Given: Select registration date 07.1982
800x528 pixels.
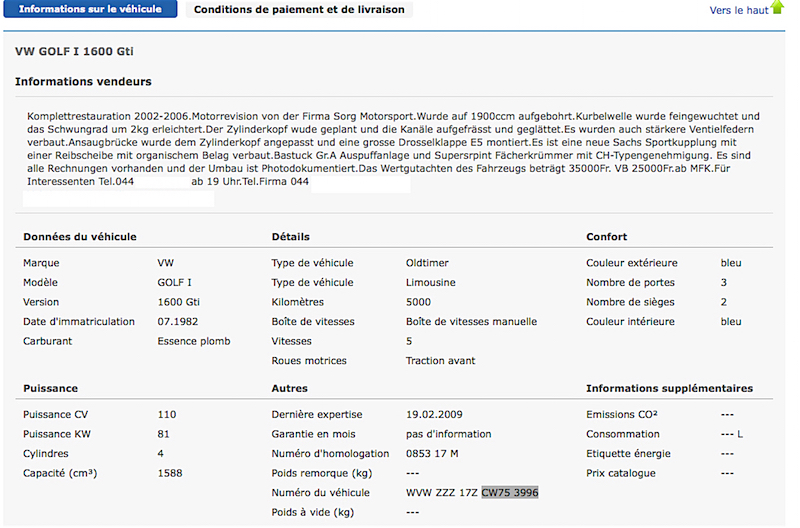Looking at the screenshot, I should point(178,321).
